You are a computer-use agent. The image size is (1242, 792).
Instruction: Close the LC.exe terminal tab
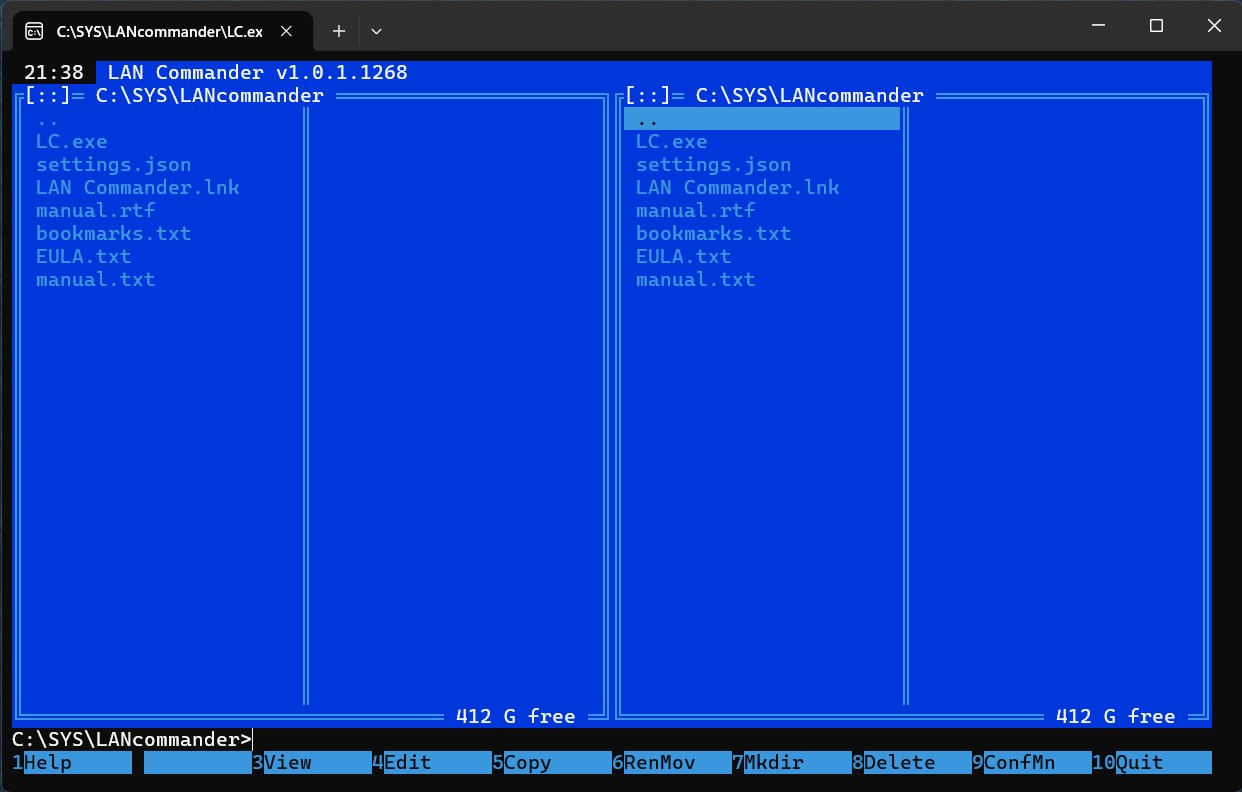pos(287,31)
